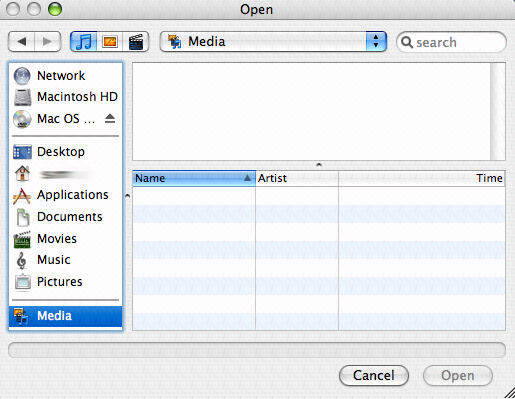Screen dimensions: 515x399
Task: Select Macintosh HD in the sidebar
Action: 66,97
